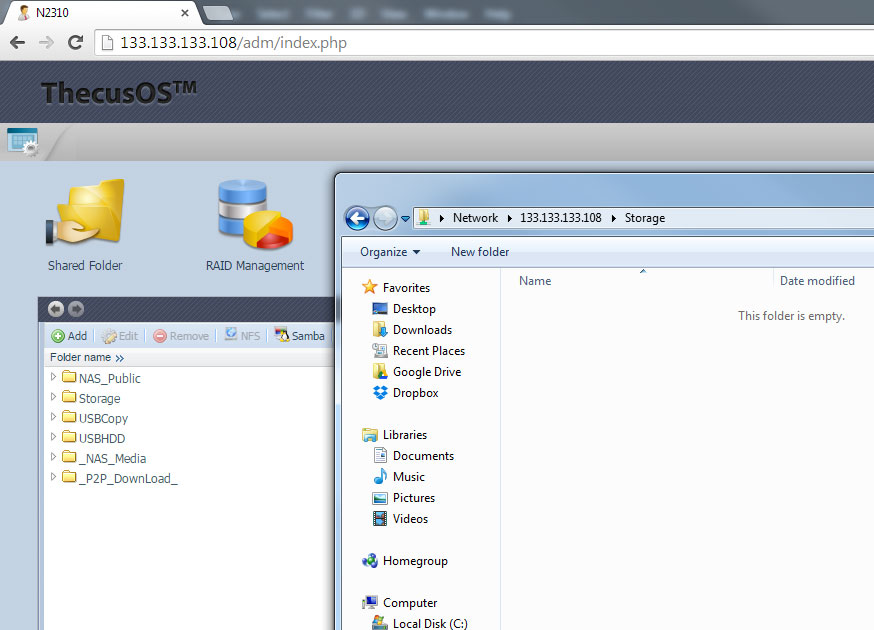This screenshot has height=630, width=874.
Task: Open Dropbox in Explorer sidebar
Action: 405,393
